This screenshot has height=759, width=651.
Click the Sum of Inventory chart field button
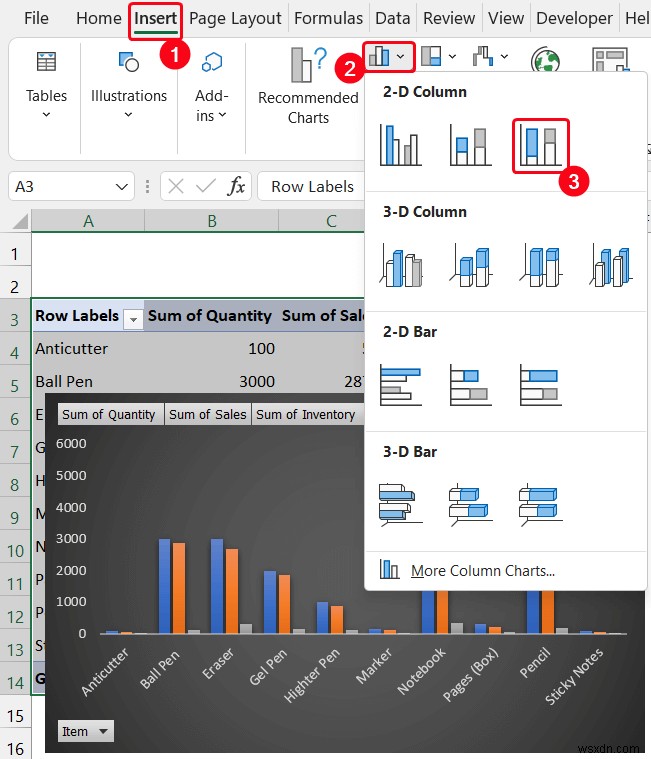click(306, 414)
